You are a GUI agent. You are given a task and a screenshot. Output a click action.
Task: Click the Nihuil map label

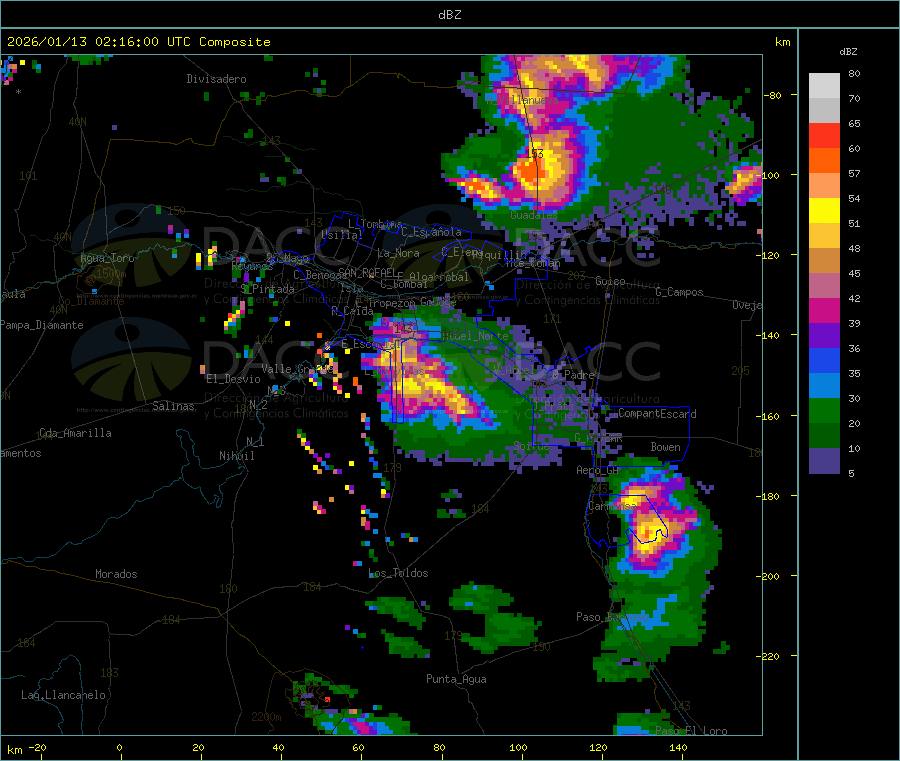pyautogui.click(x=236, y=456)
